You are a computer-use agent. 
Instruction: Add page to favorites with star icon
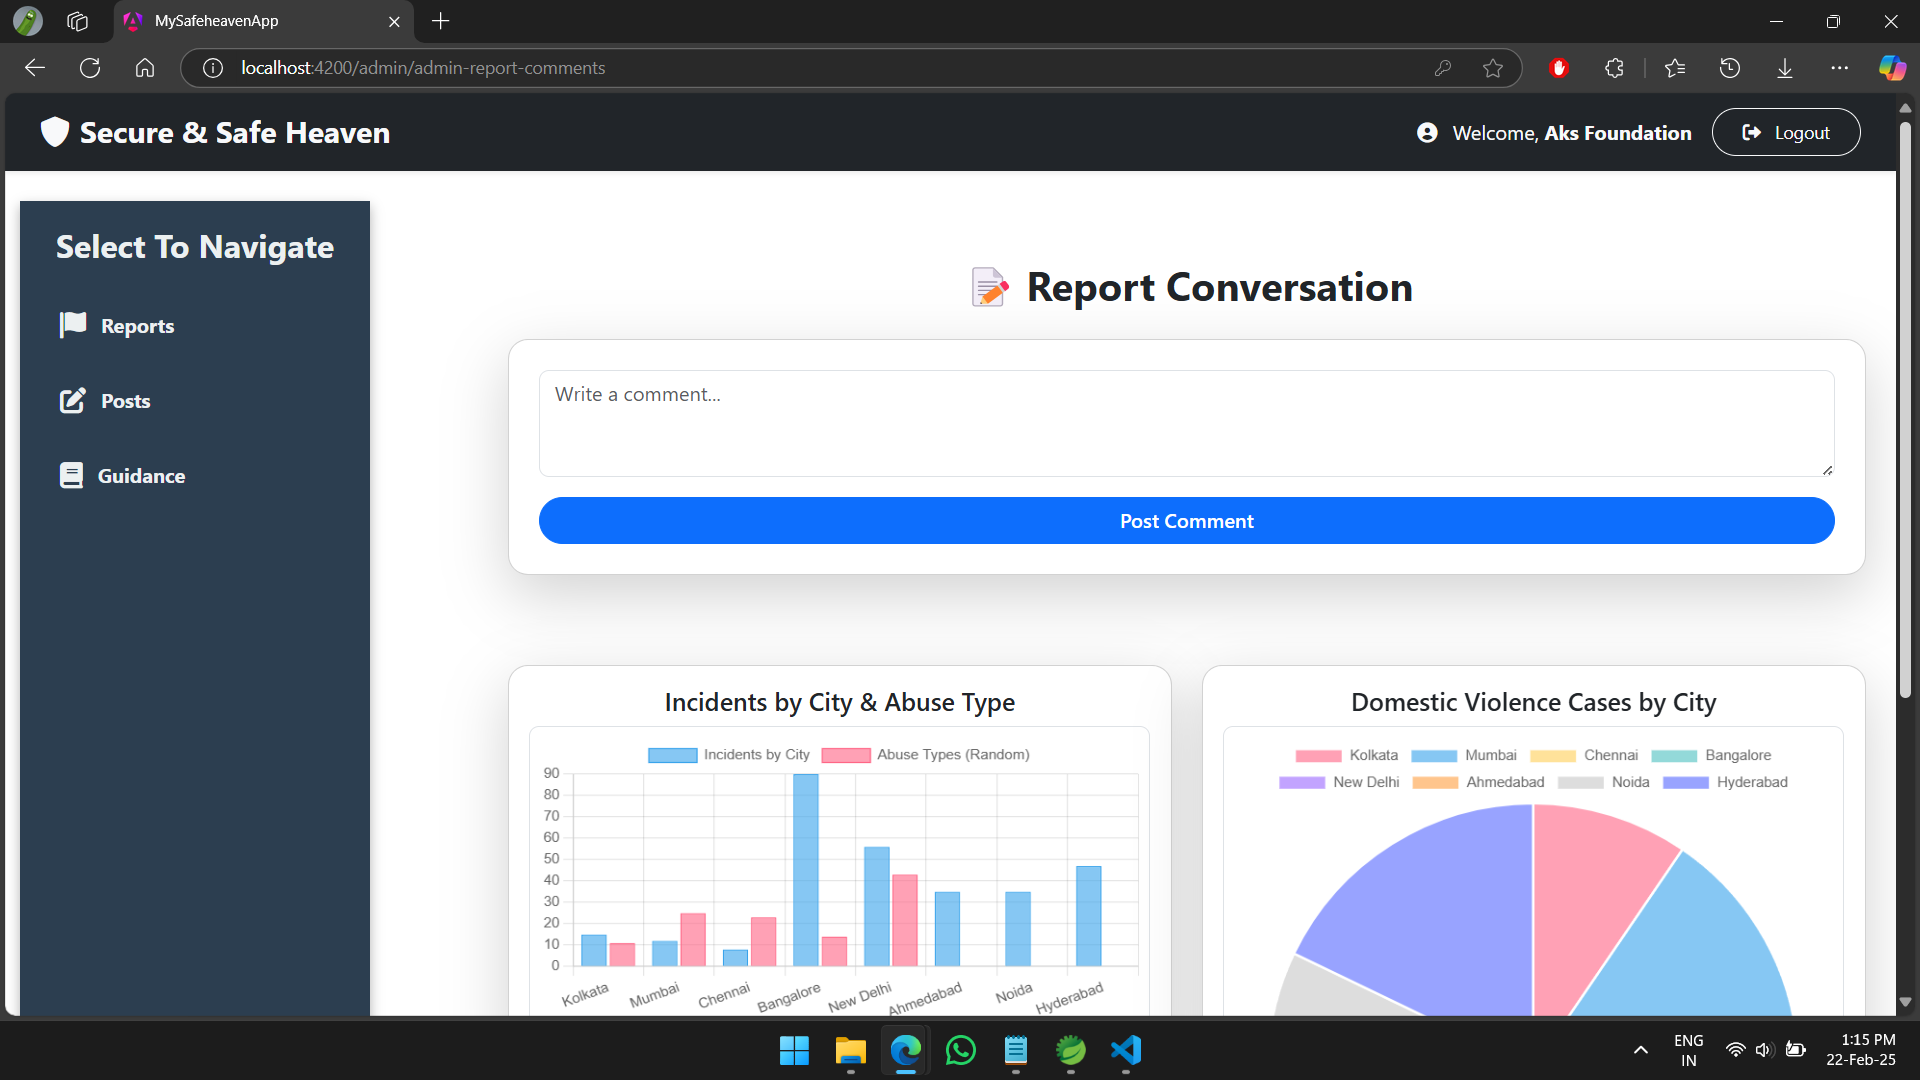[x=1493, y=68]
